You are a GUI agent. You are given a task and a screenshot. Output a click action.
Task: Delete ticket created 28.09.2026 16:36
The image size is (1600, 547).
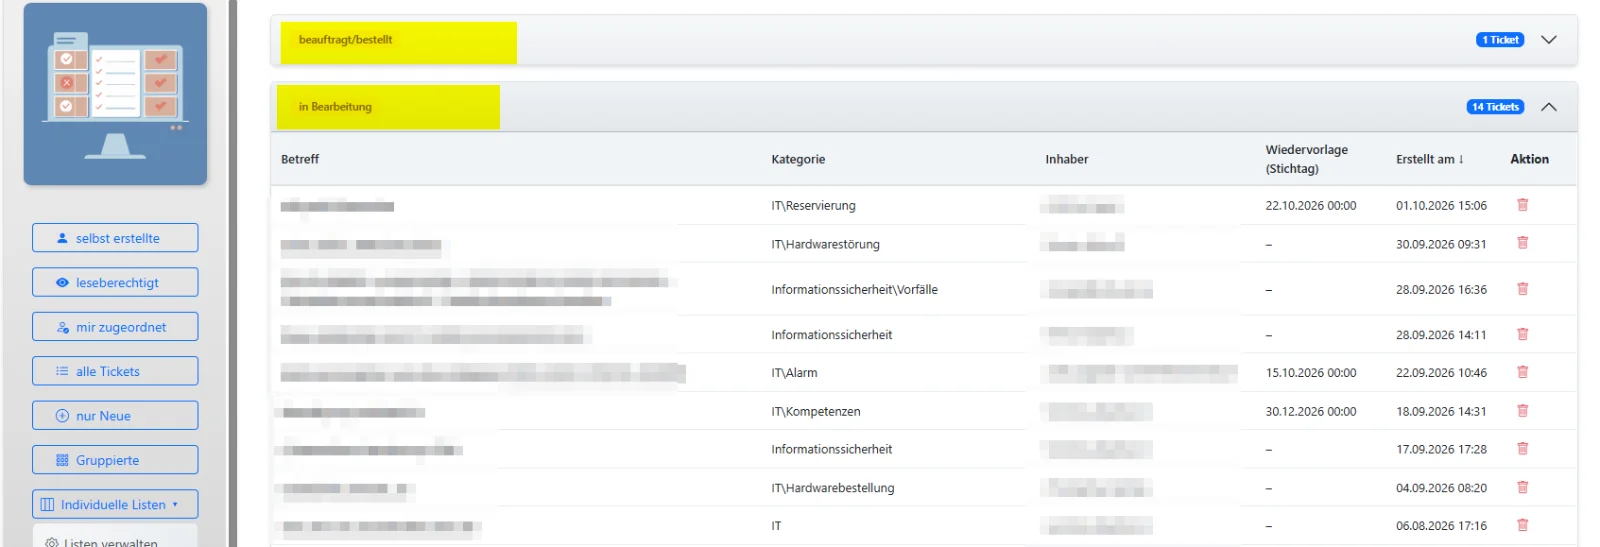click(1522, 289)
